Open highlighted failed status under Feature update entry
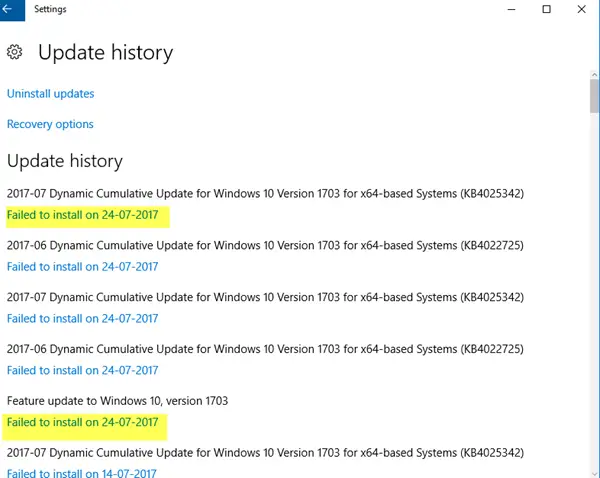The width and height of the screenshot is (600, 478). point(82,423)
